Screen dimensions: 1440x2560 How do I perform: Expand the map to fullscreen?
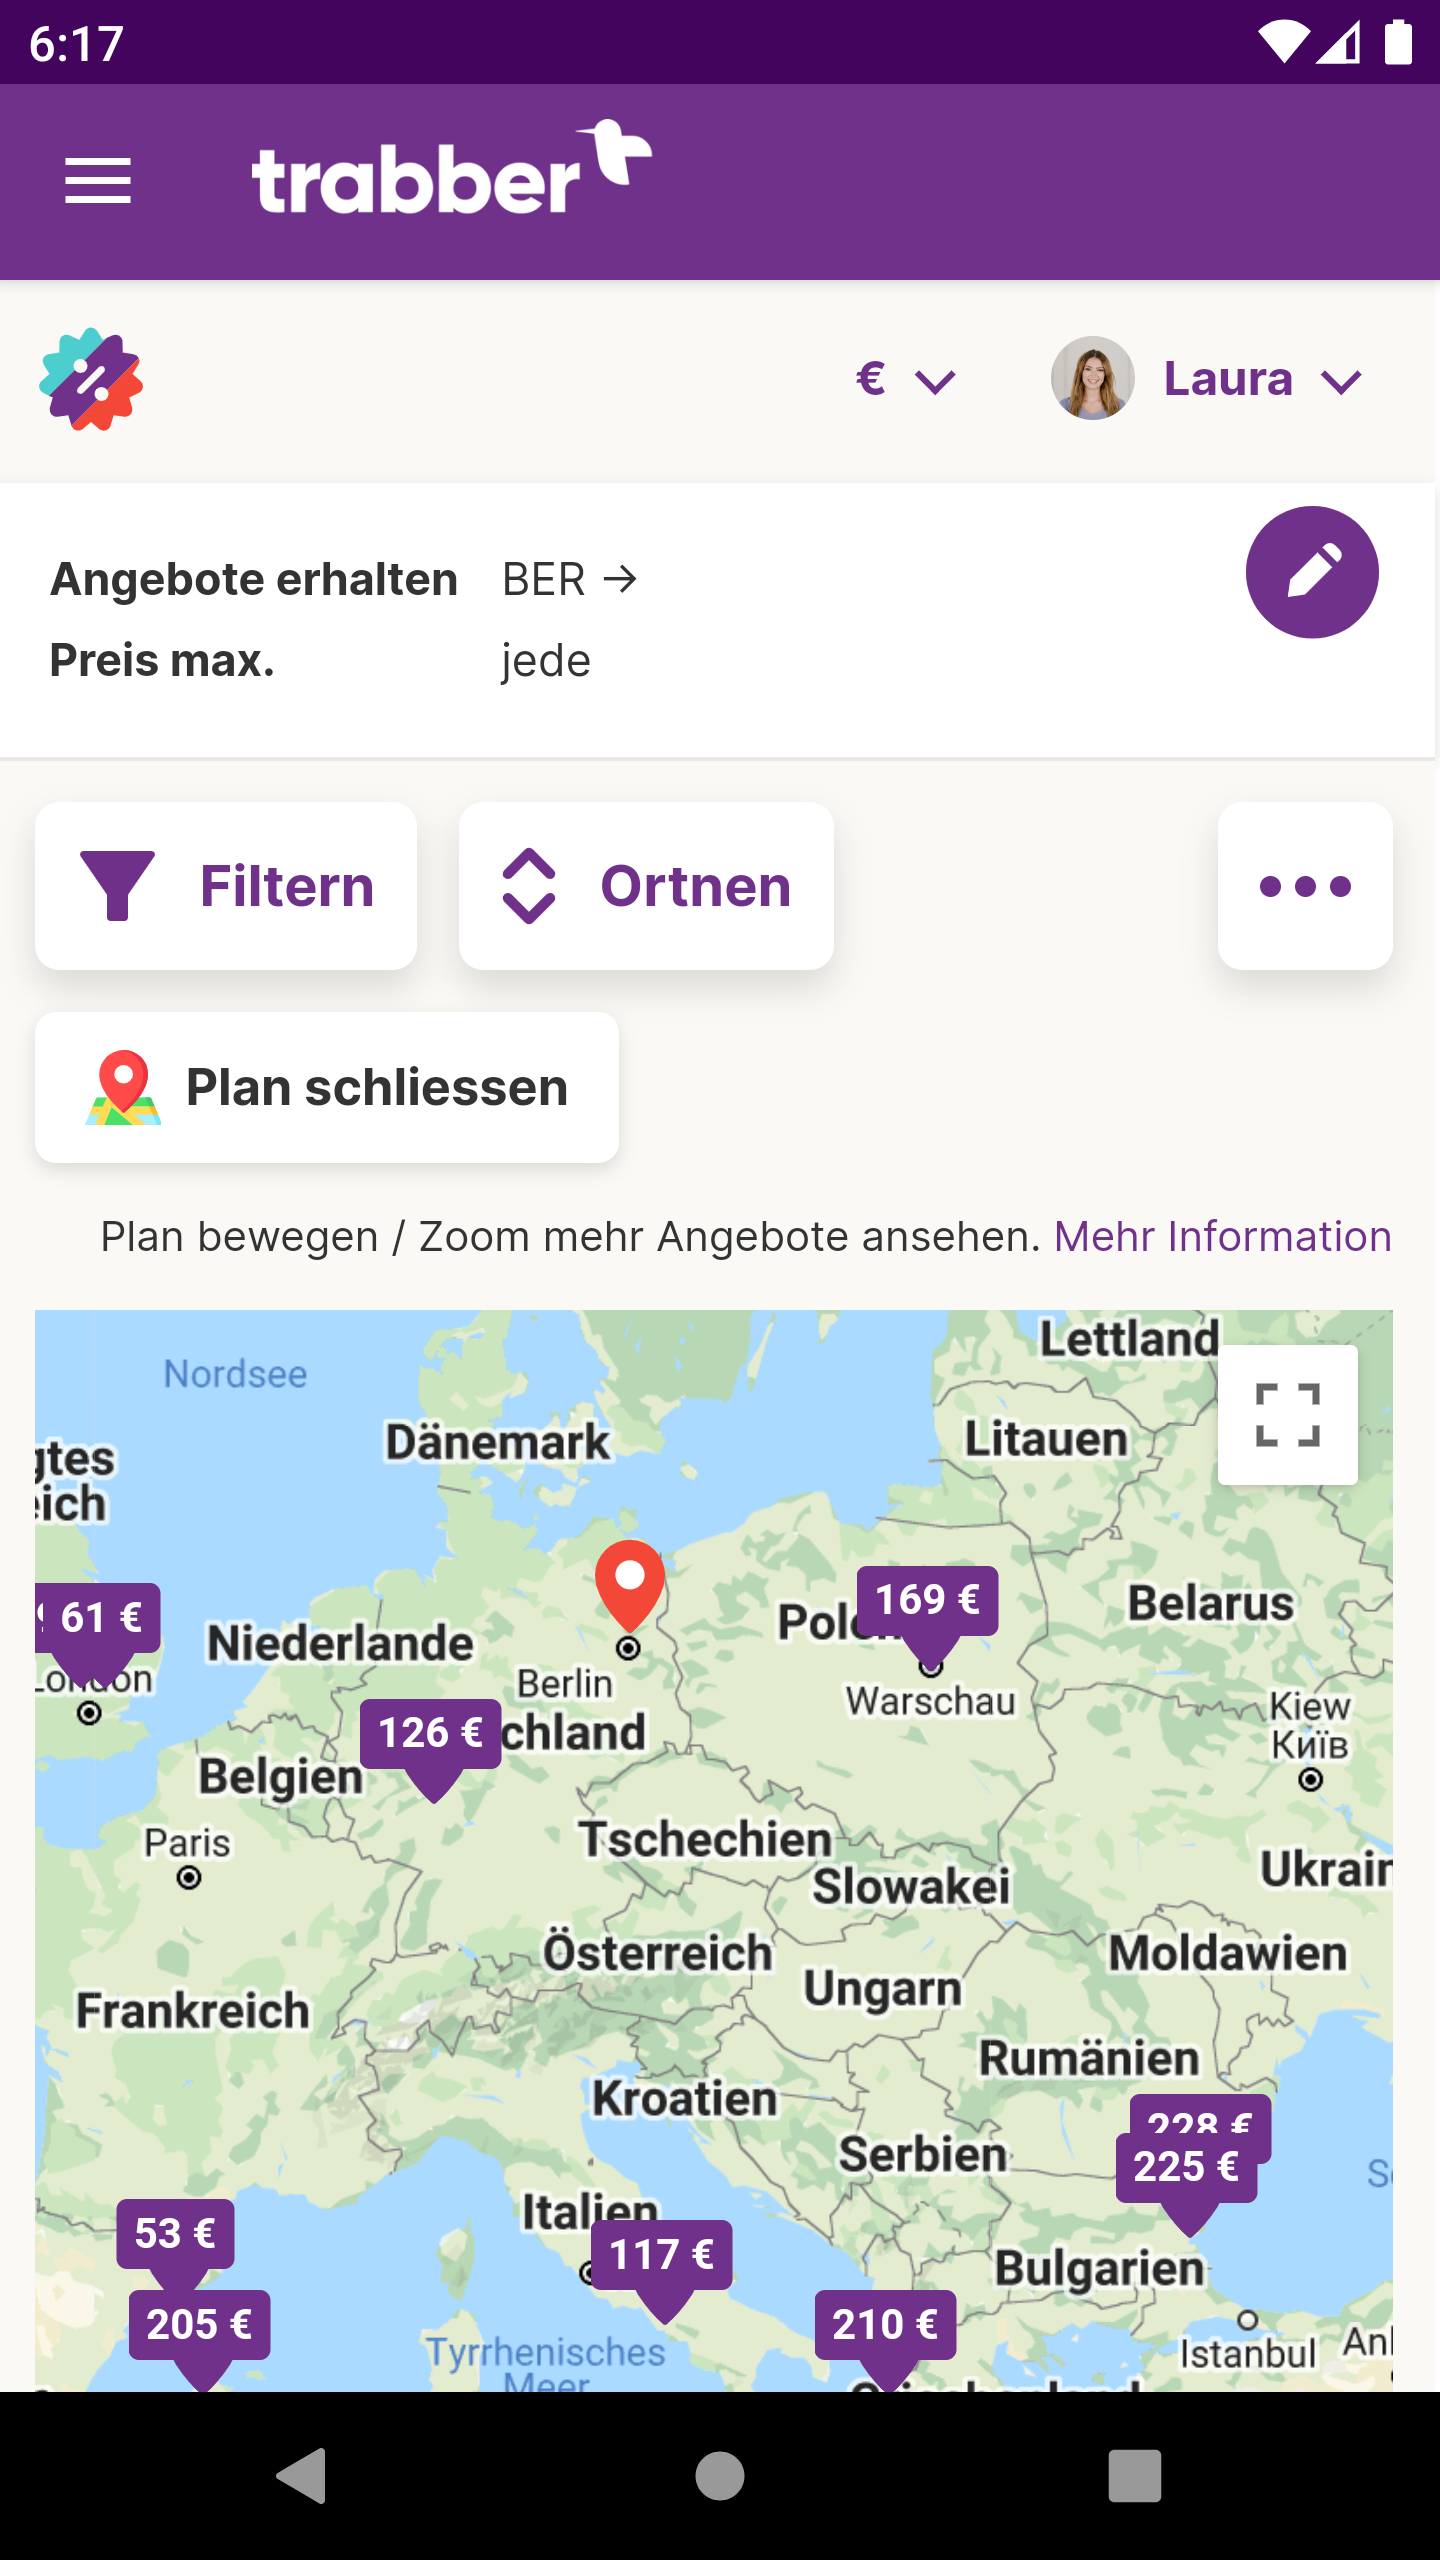point(1288,1415)
